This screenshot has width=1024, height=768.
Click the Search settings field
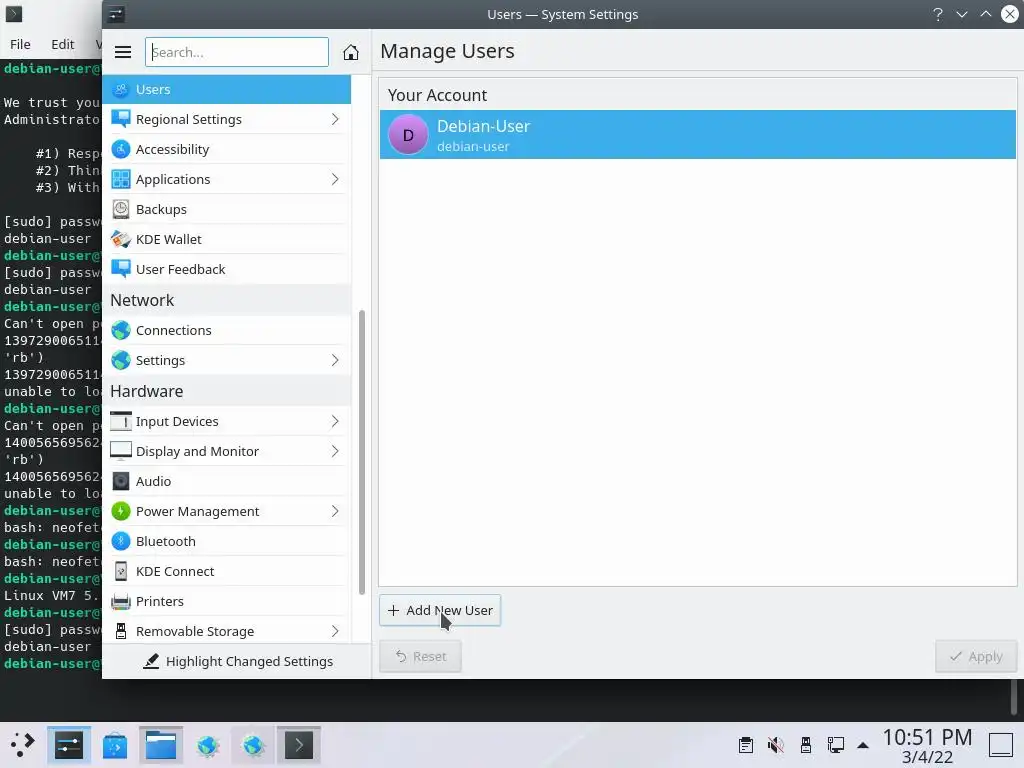click(x=236, y=52)
